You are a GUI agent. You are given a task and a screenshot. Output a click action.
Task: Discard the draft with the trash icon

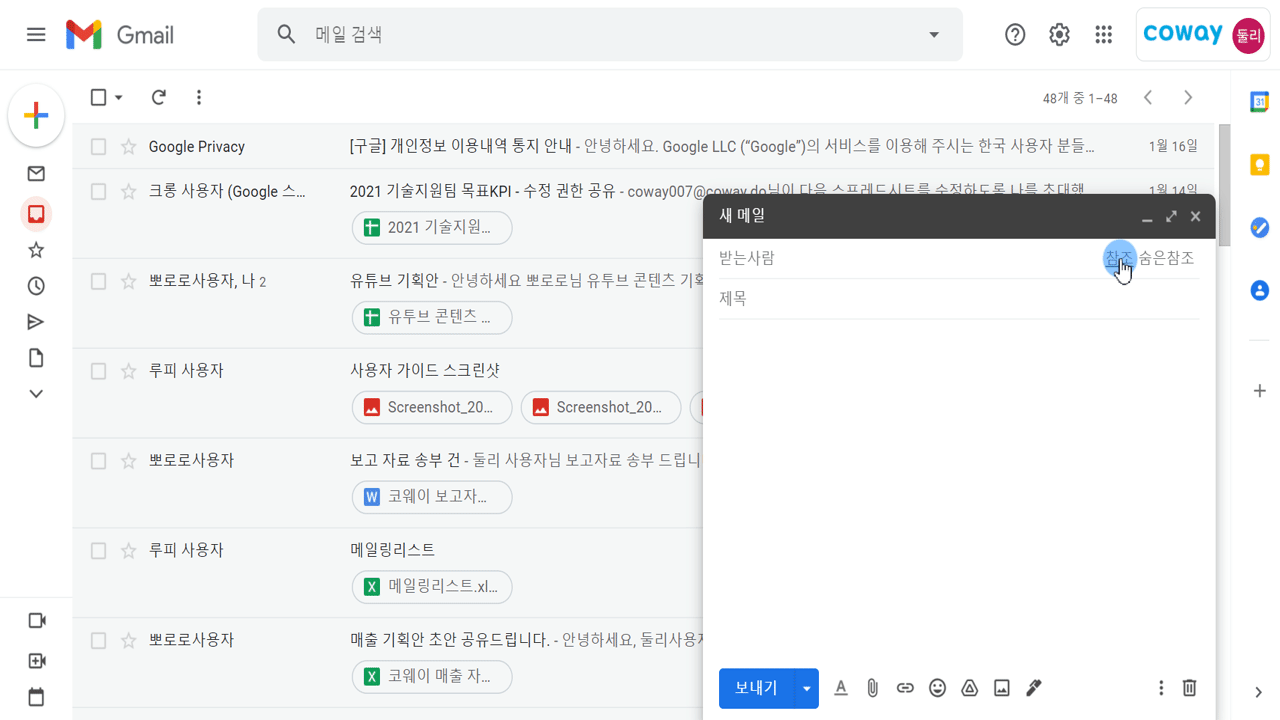point(1189,688)
